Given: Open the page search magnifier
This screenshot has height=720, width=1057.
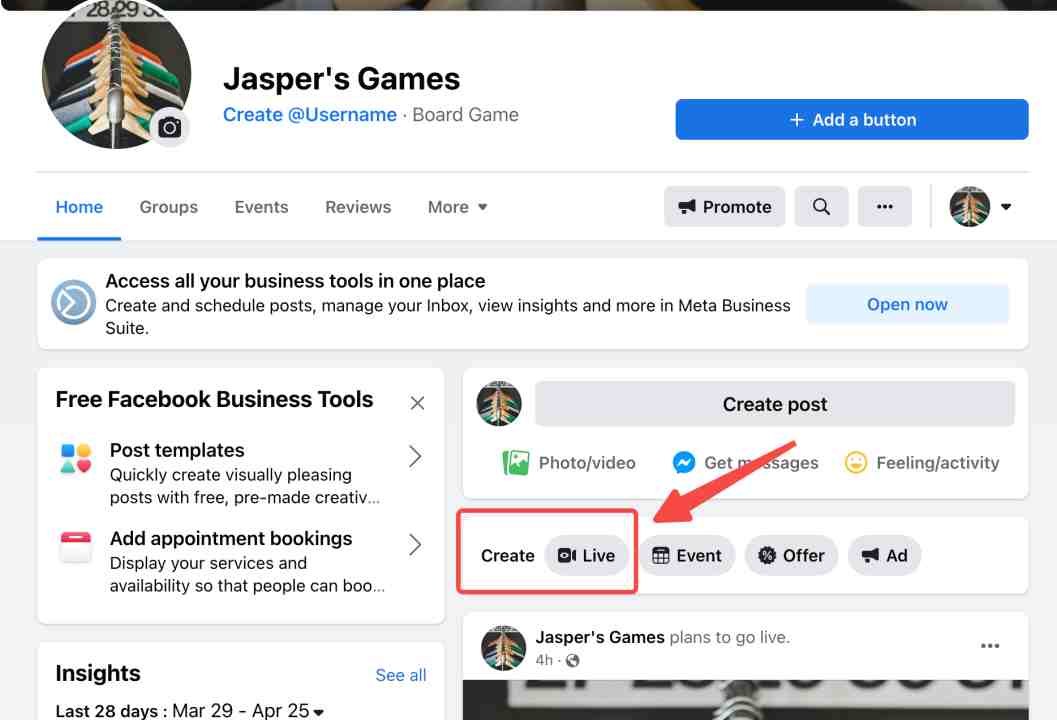Looking at the screenshot, I should [821, 206].
